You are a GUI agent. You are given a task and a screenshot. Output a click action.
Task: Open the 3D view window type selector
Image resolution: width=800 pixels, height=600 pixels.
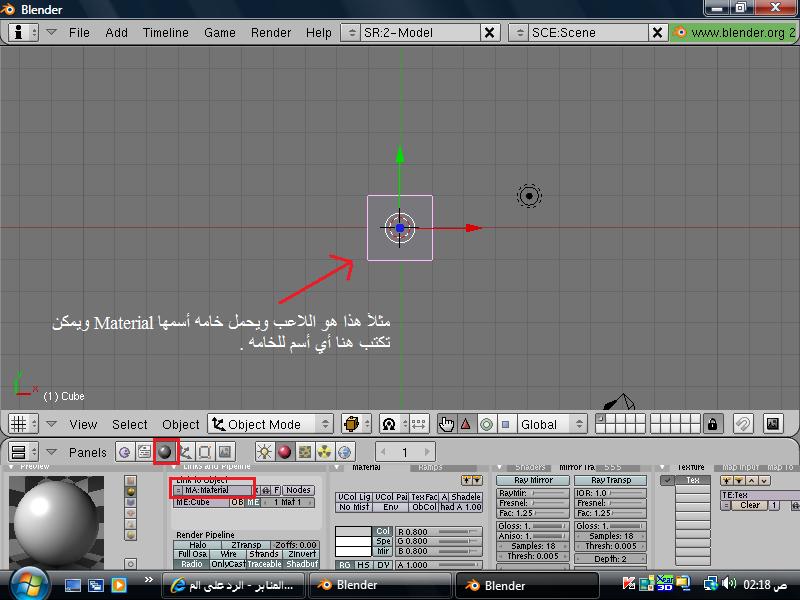coord(23,424)
